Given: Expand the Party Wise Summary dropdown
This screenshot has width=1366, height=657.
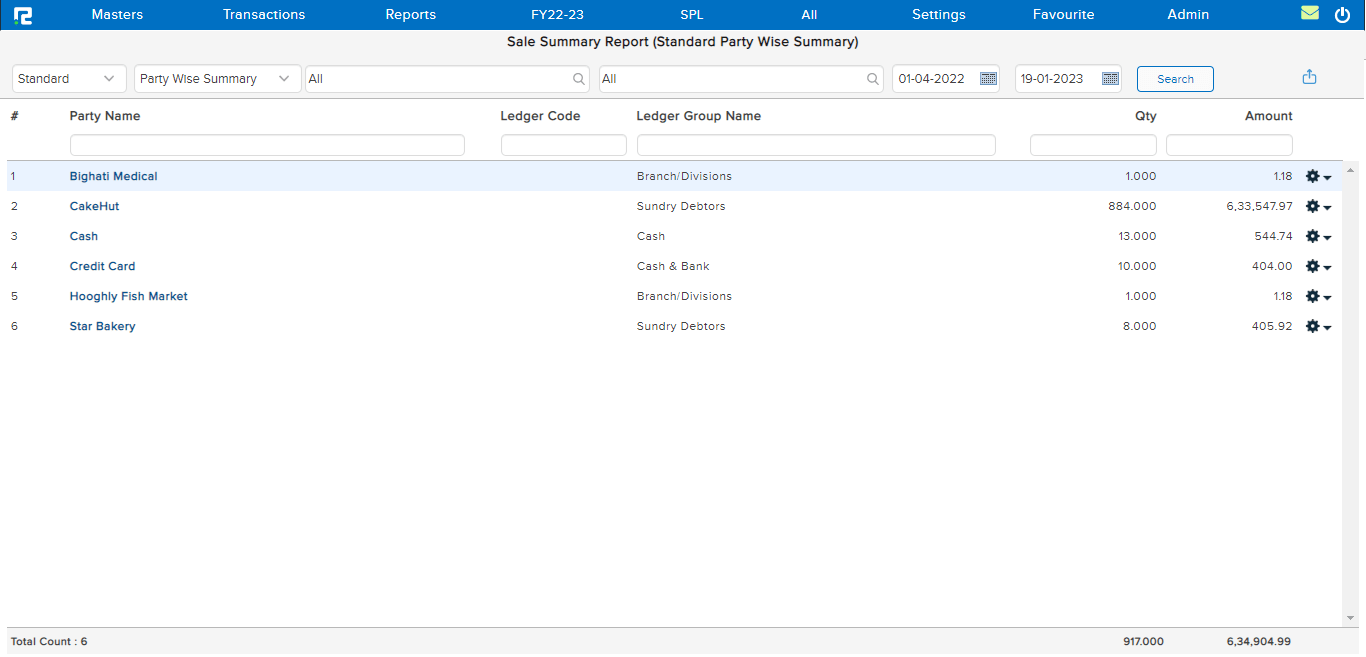Looking at the screenshot, I should pyautogui.click(x=217, y=79).
